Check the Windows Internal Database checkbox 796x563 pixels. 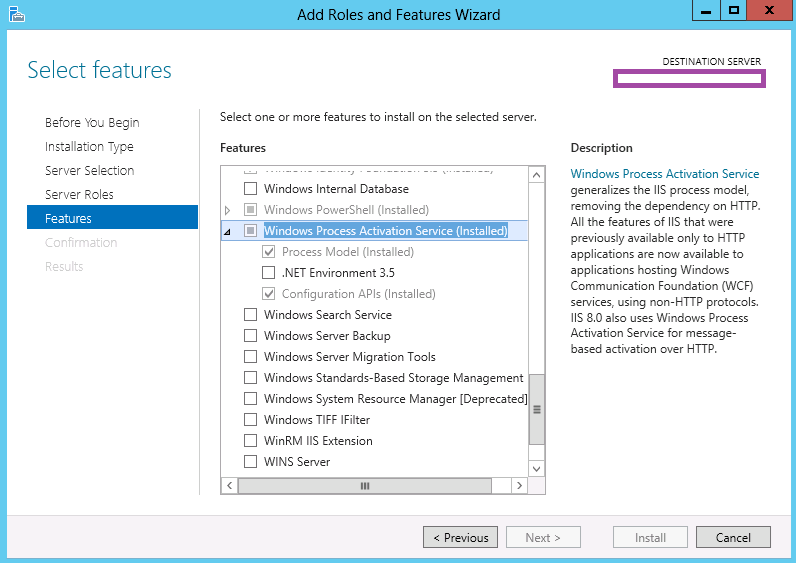point(250,189)
